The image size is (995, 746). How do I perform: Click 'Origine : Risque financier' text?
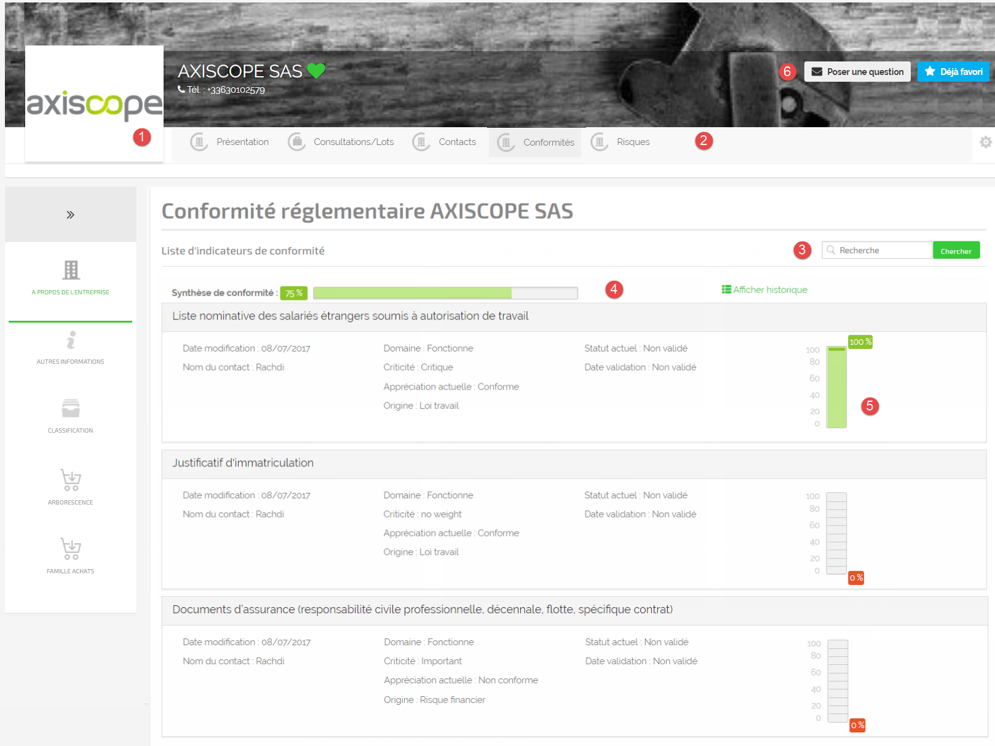[435, 700]
